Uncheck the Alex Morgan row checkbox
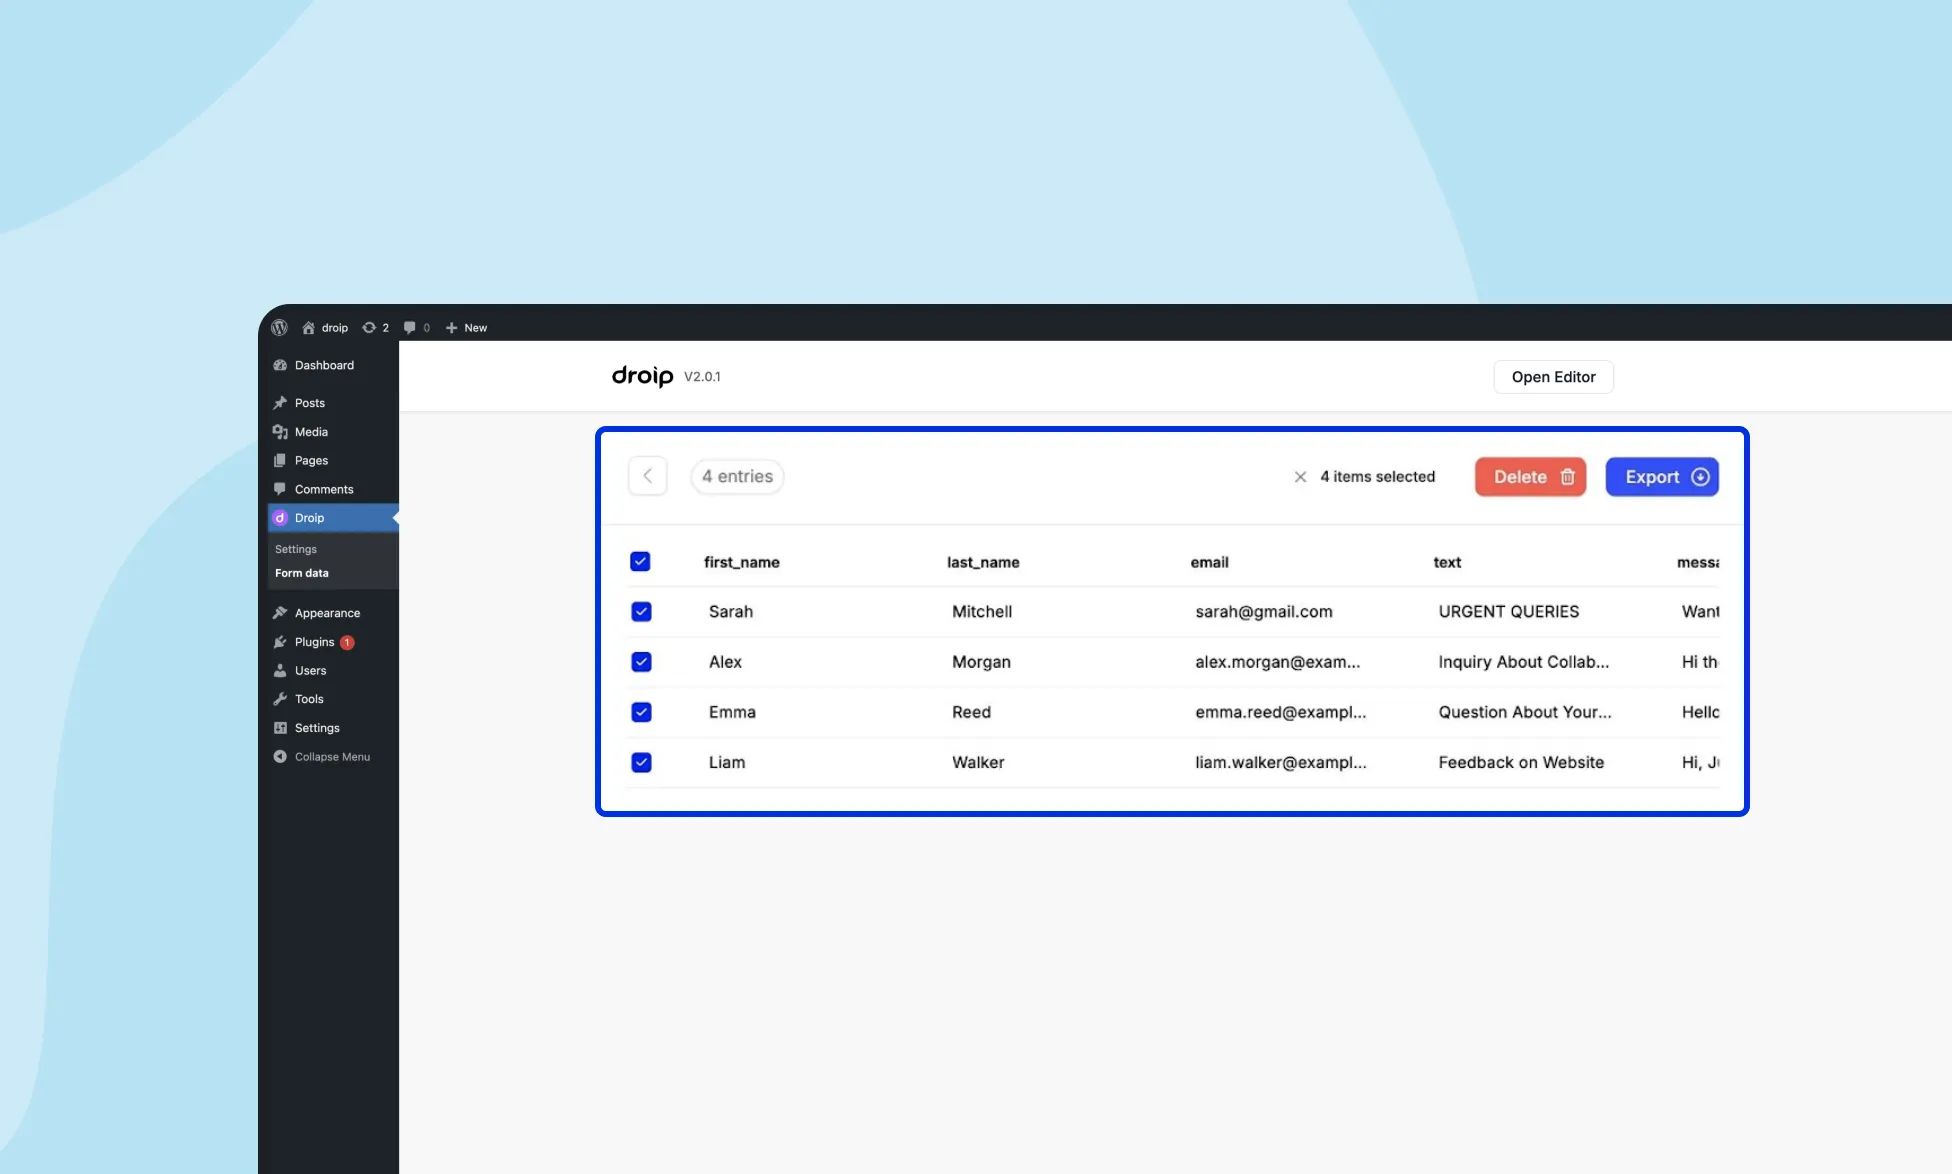 [642, 662]
